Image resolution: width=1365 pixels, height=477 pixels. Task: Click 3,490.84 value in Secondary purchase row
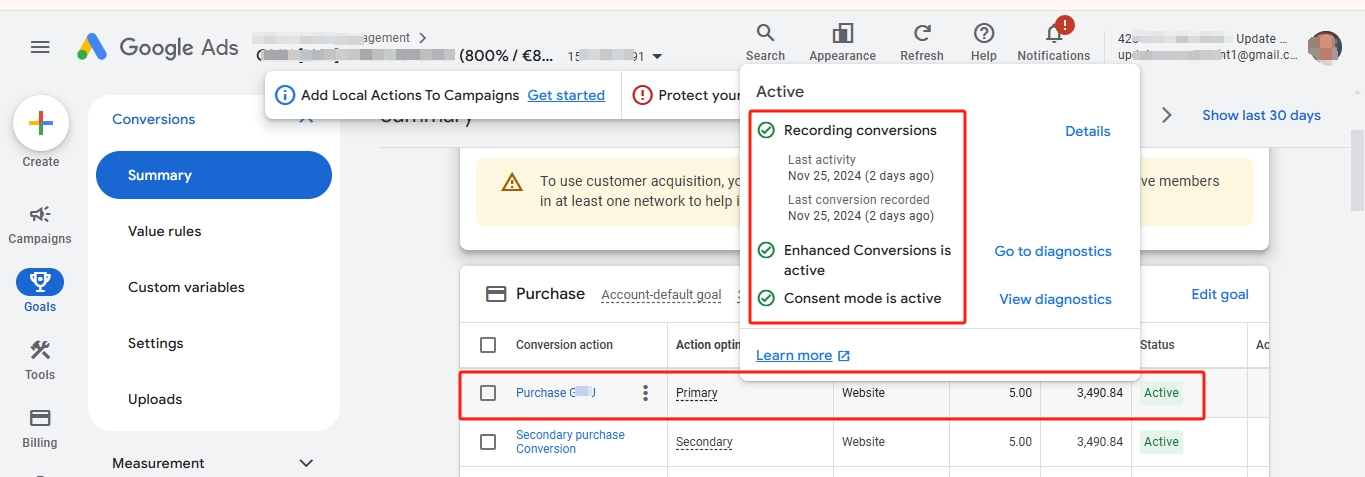[x=1100, y=442]
